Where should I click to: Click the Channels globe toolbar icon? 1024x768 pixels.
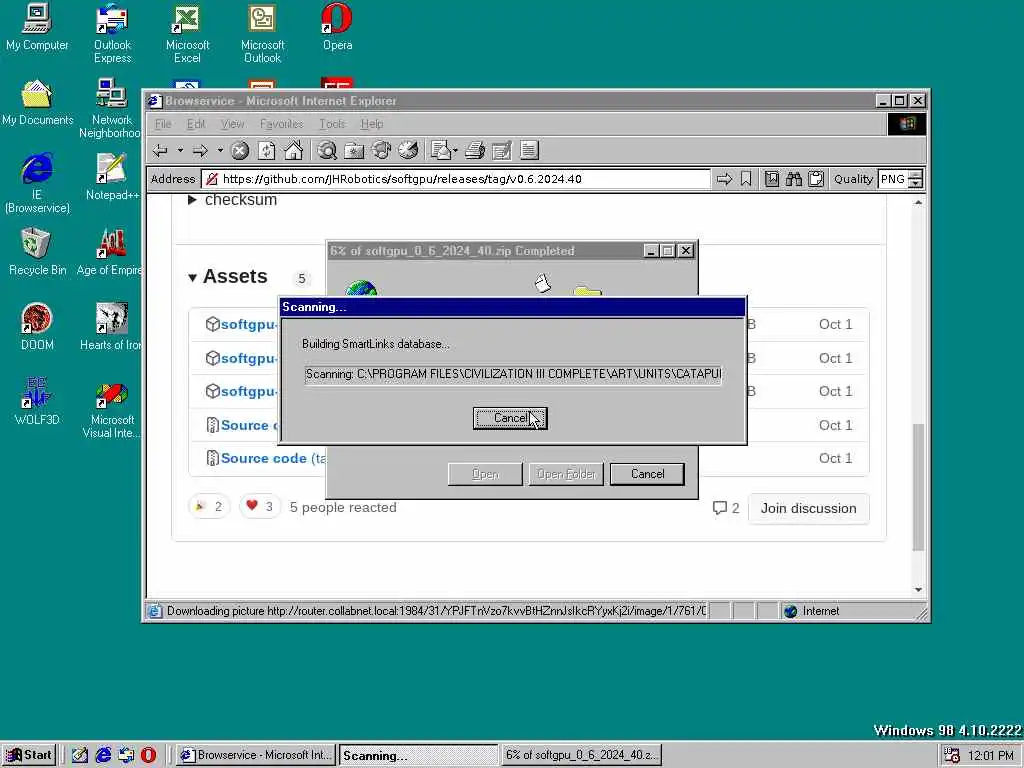381,151
